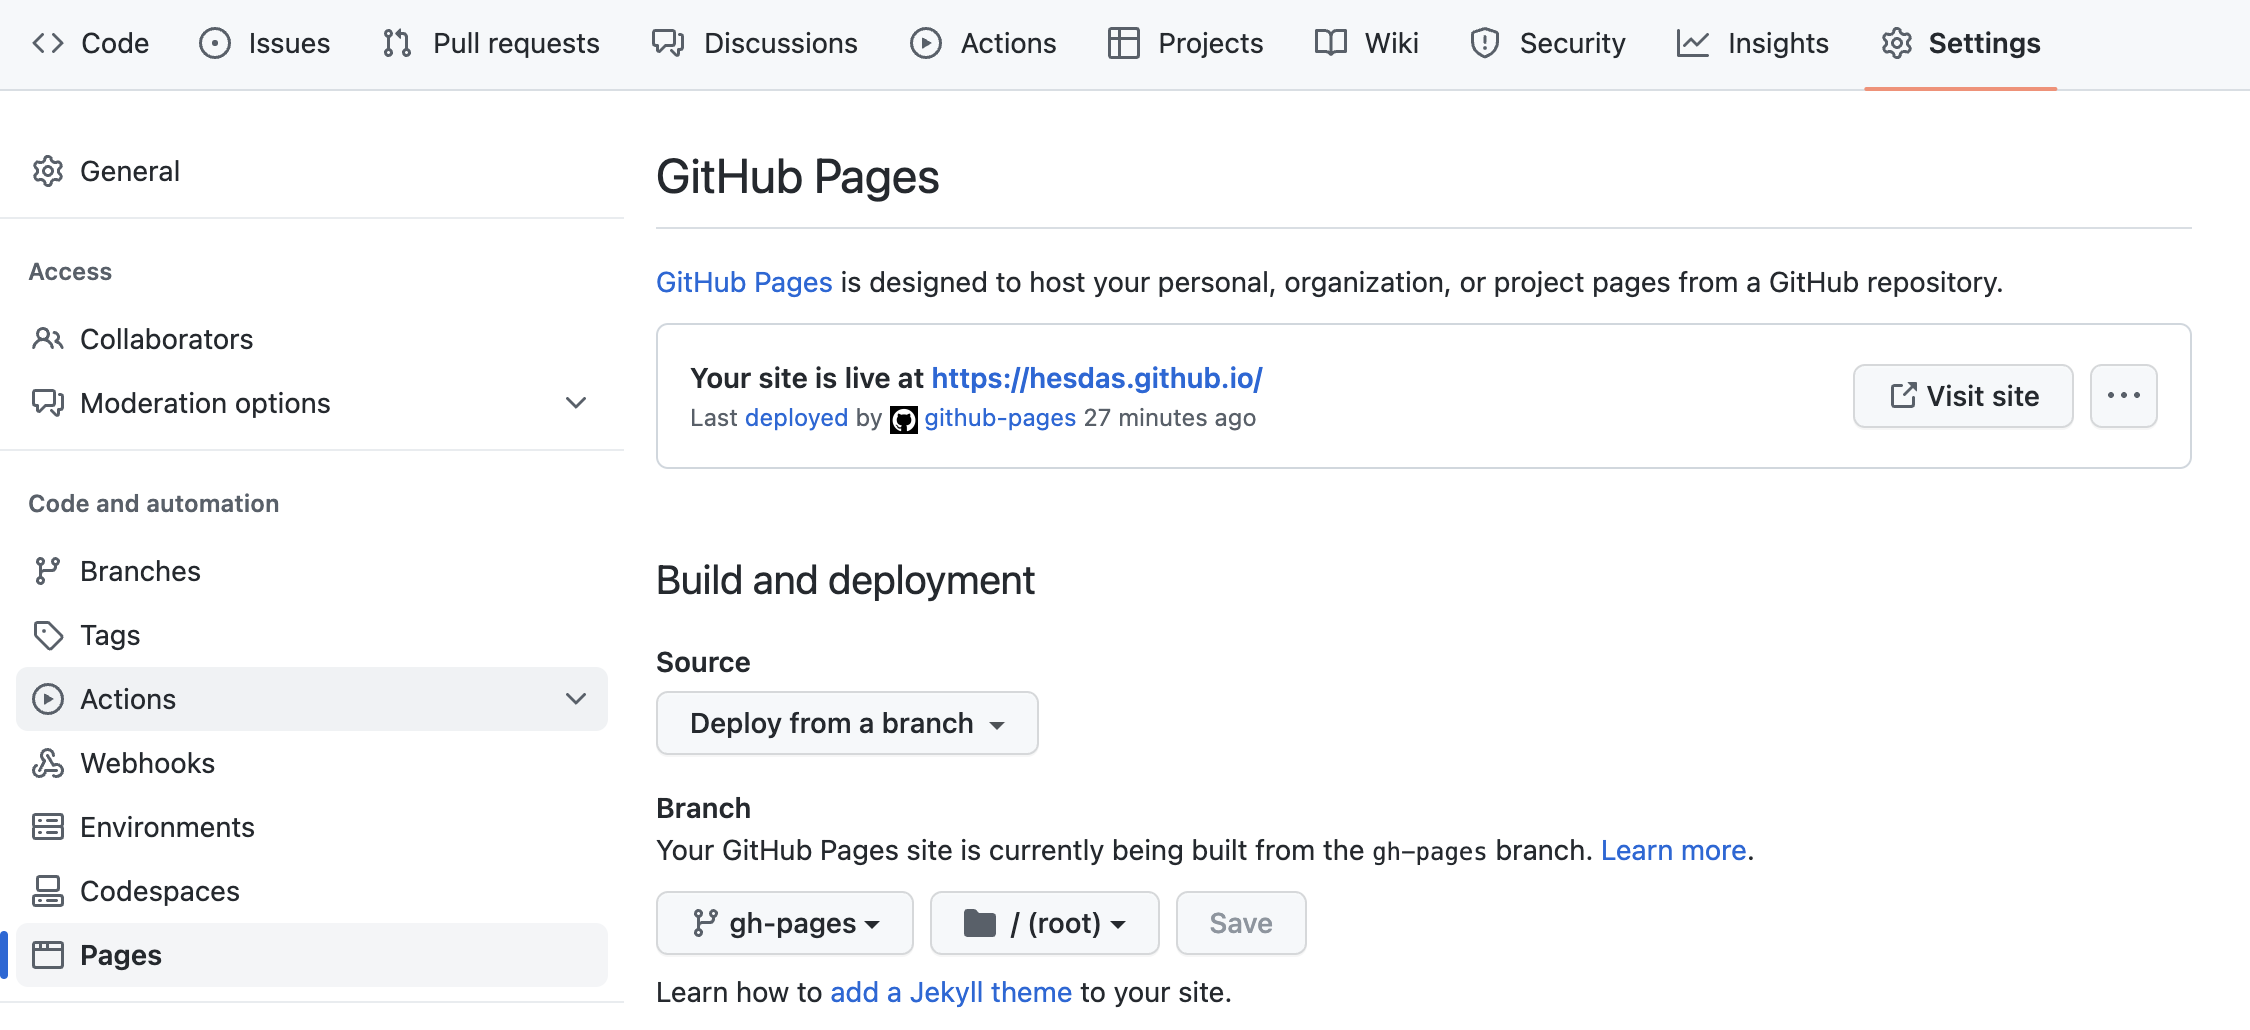Open the Wiki tab
This screenshot has height=1030, width=2250.
(x=1366, y=43)
